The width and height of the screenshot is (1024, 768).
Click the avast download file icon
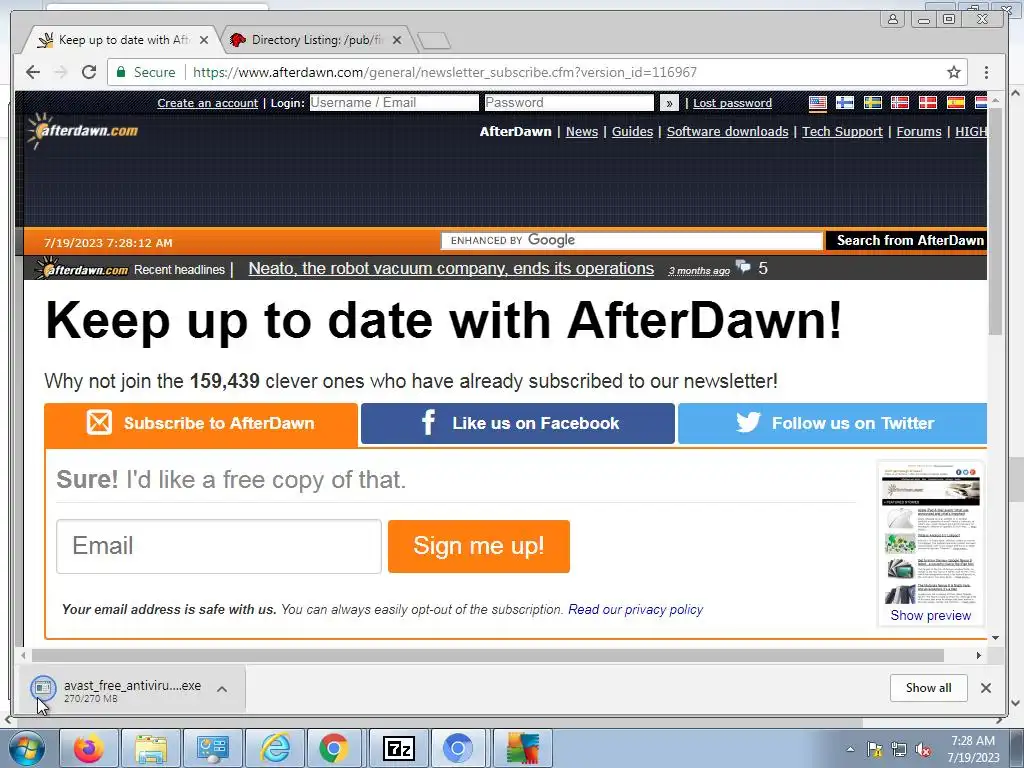[42, 687]
